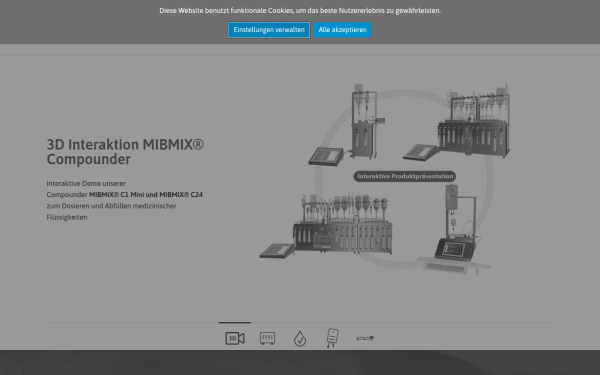
Task: Select the large bottom-left MIBMIX C24 compounder
Action: 342,224
